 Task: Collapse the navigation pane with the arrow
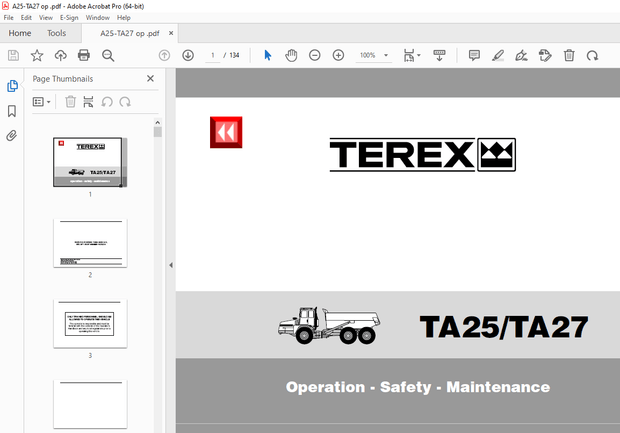pyautogui.click(x=171, y=265)
